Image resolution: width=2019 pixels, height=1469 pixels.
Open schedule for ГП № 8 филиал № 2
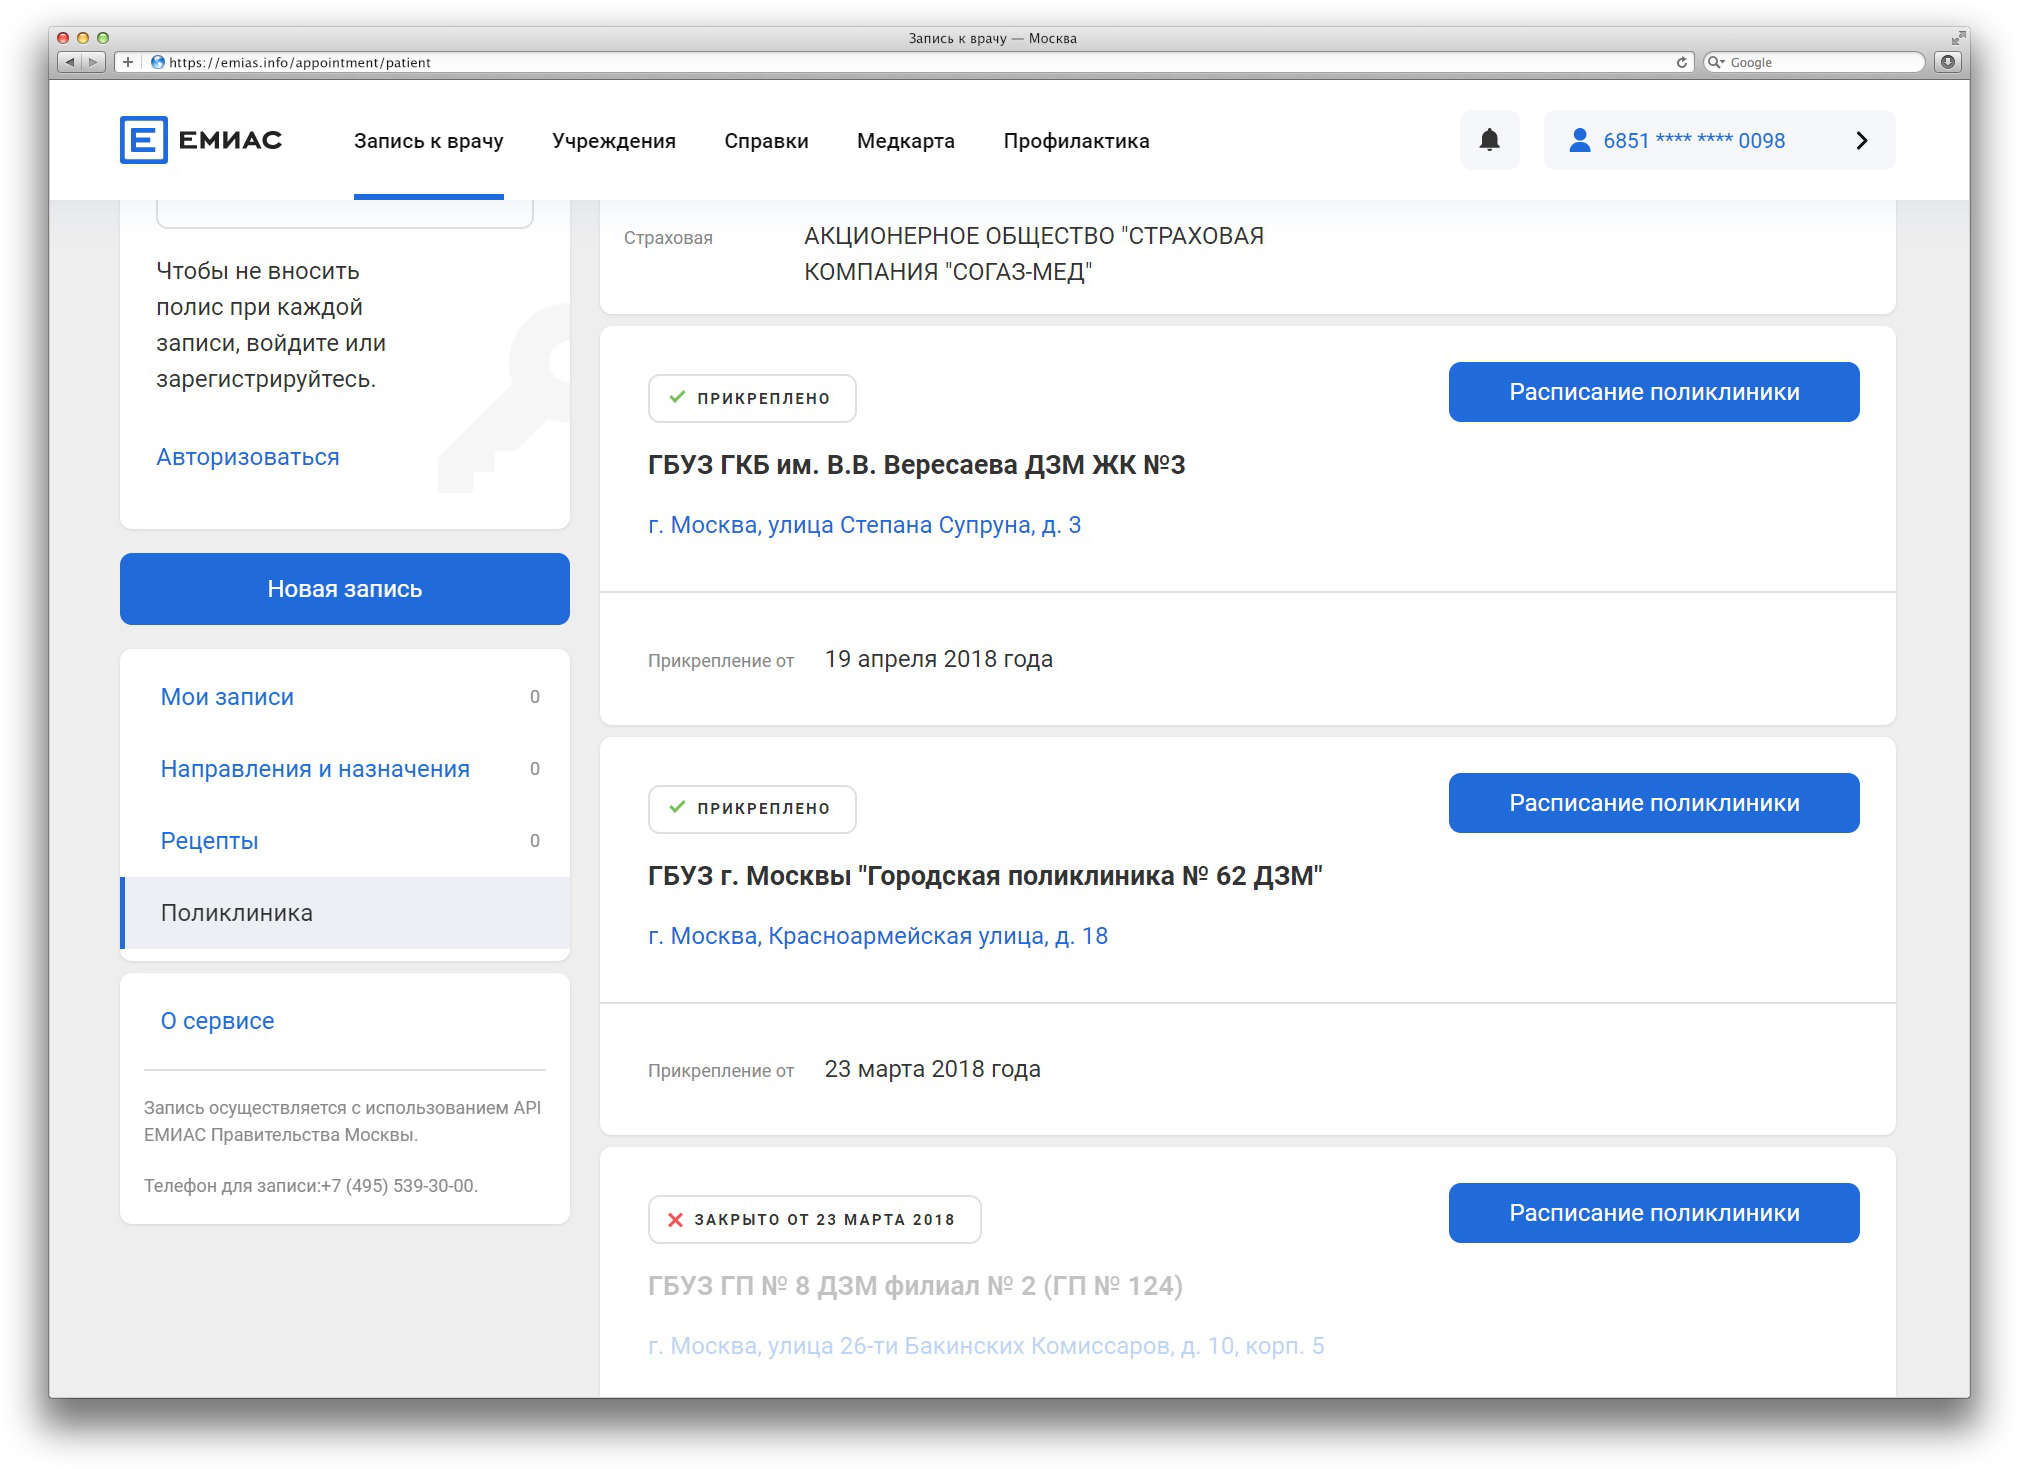[1654, 1213]
